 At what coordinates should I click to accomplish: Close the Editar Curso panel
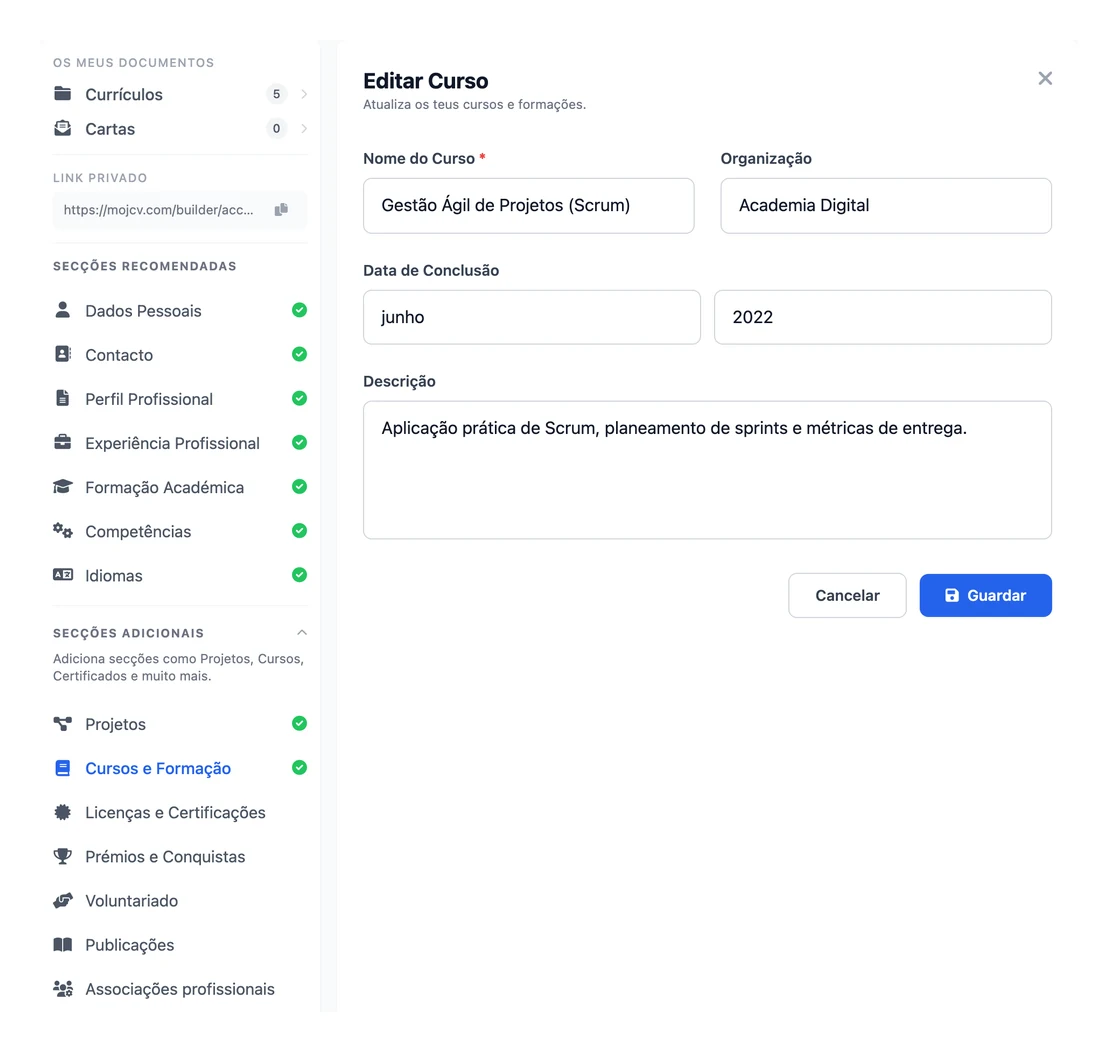(1045, 78)
